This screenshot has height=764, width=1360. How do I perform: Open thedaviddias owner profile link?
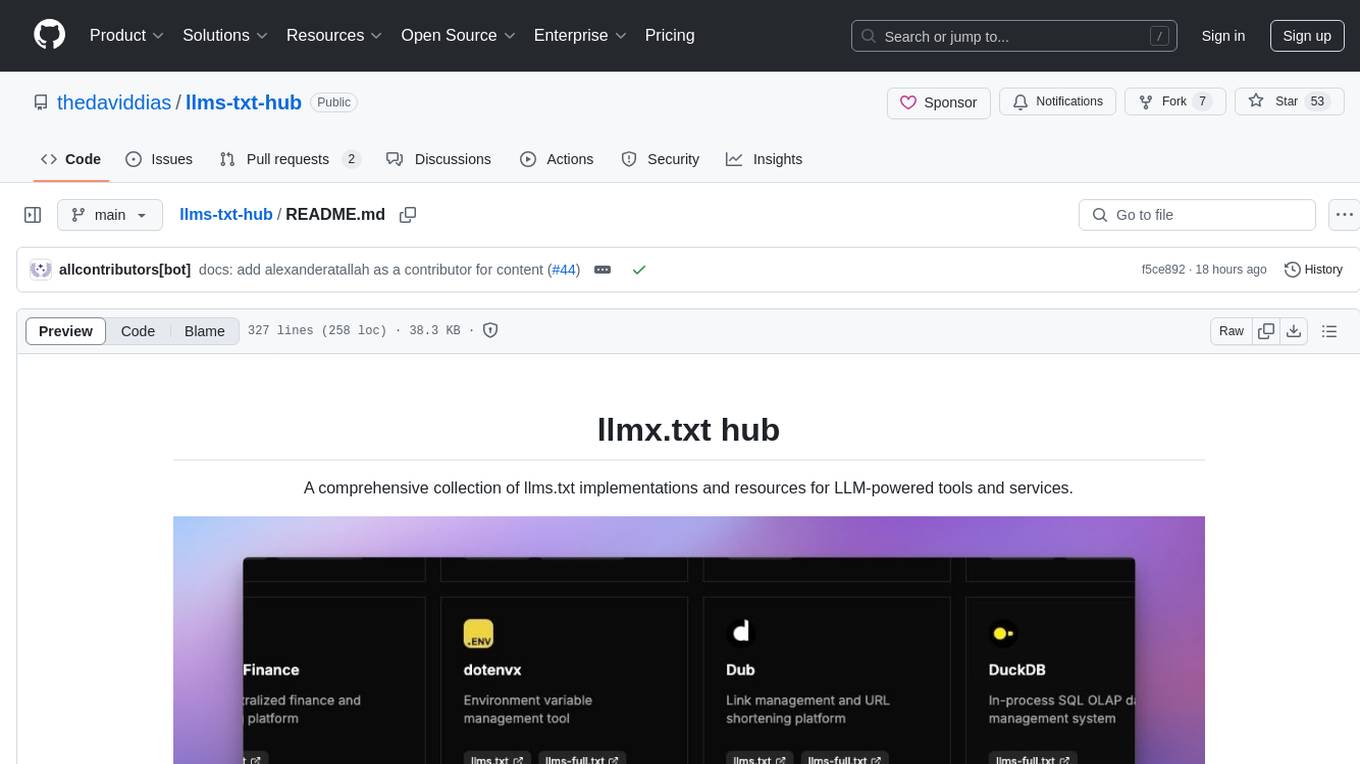click(x=114, y=102)
